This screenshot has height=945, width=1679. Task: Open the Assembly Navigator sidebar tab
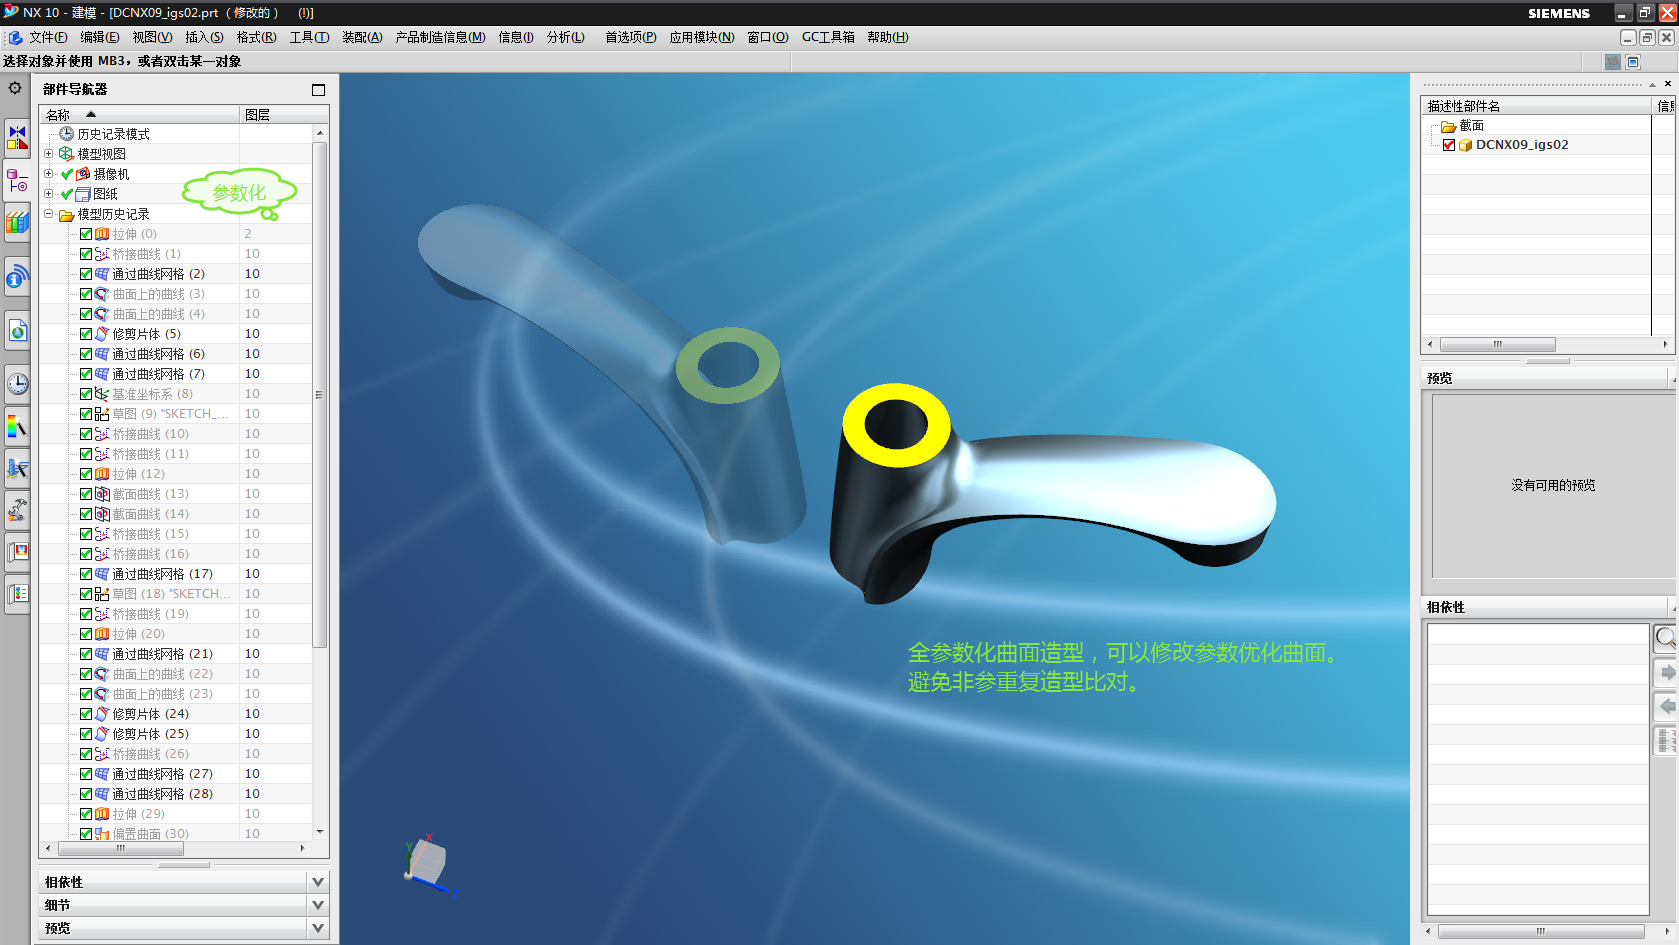[17, 136]
